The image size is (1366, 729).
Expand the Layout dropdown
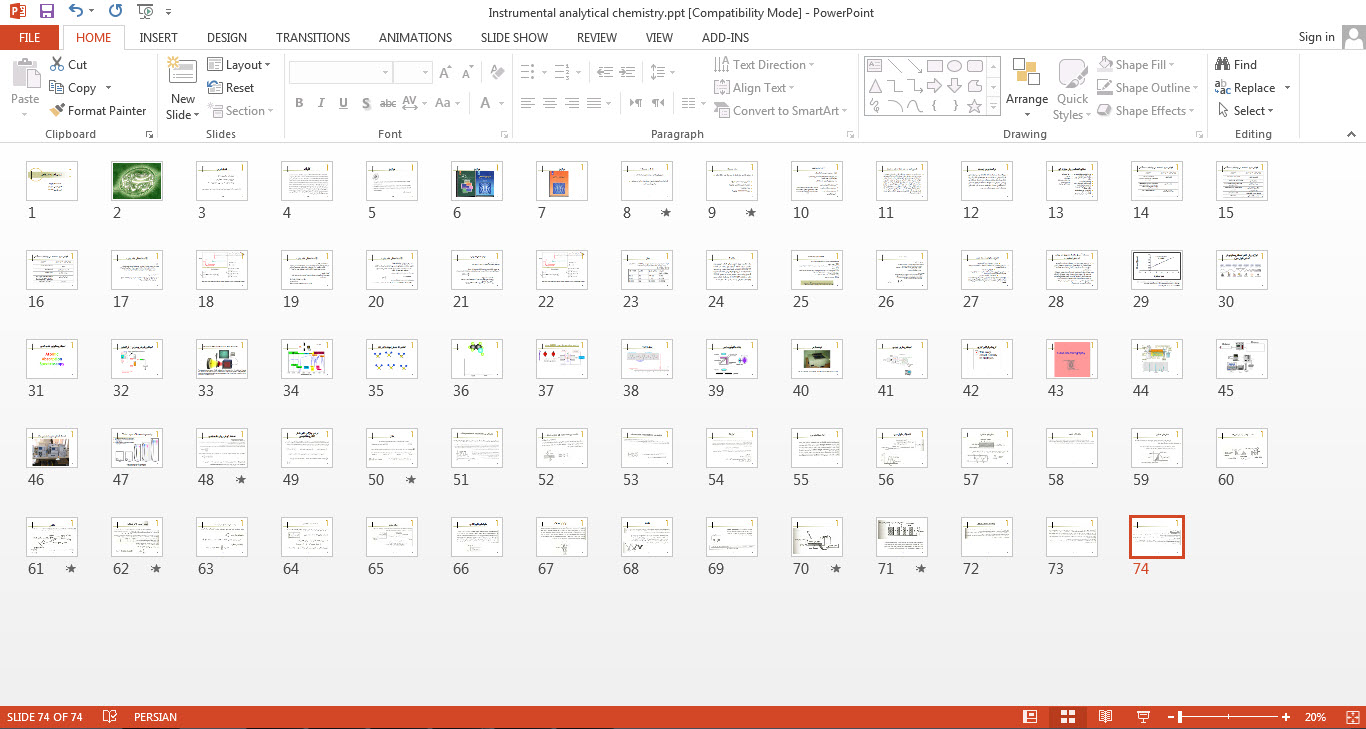pos(239,65)
